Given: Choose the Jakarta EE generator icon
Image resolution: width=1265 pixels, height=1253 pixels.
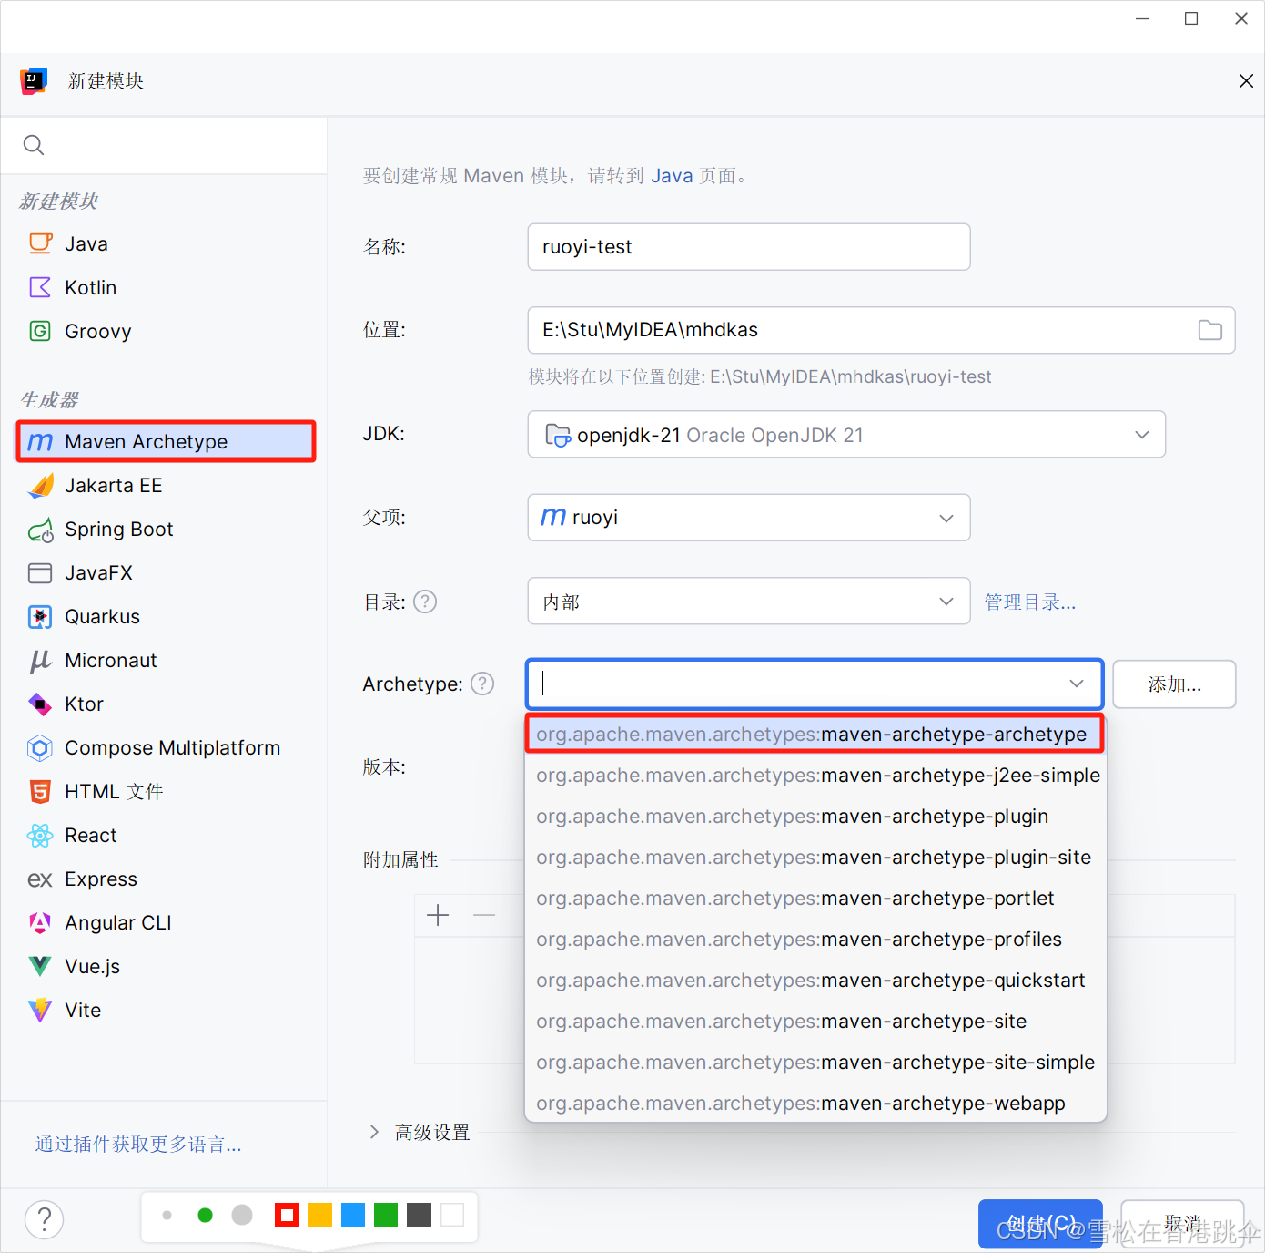Looking at the screenshot, I should (40, 485).
